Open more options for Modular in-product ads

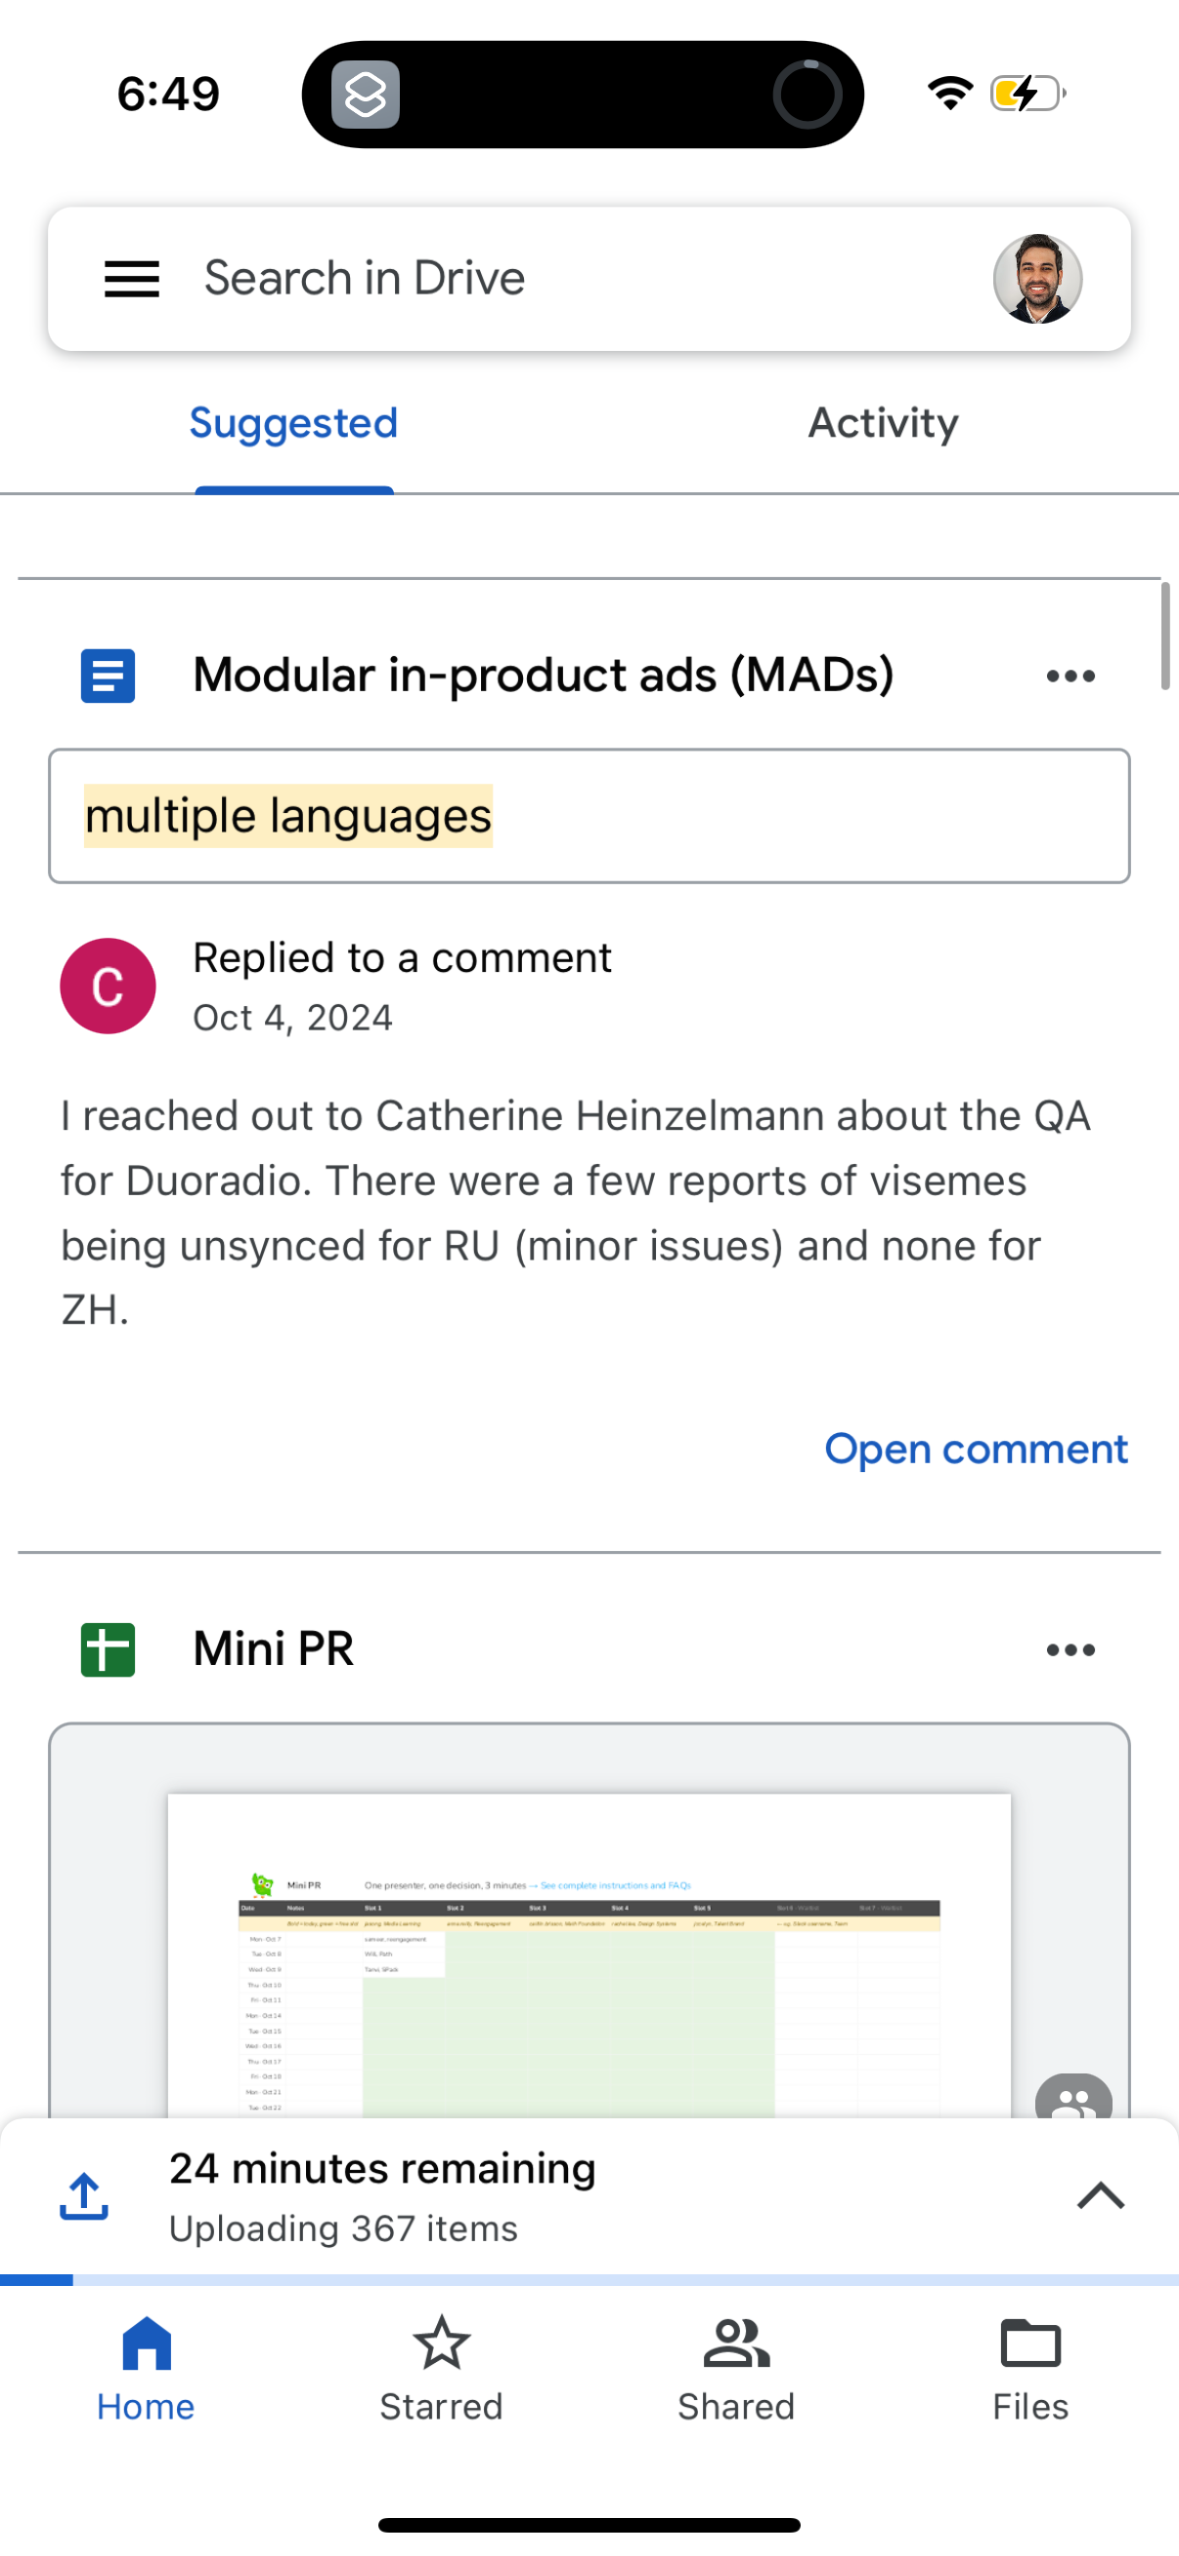(1069, 676)
